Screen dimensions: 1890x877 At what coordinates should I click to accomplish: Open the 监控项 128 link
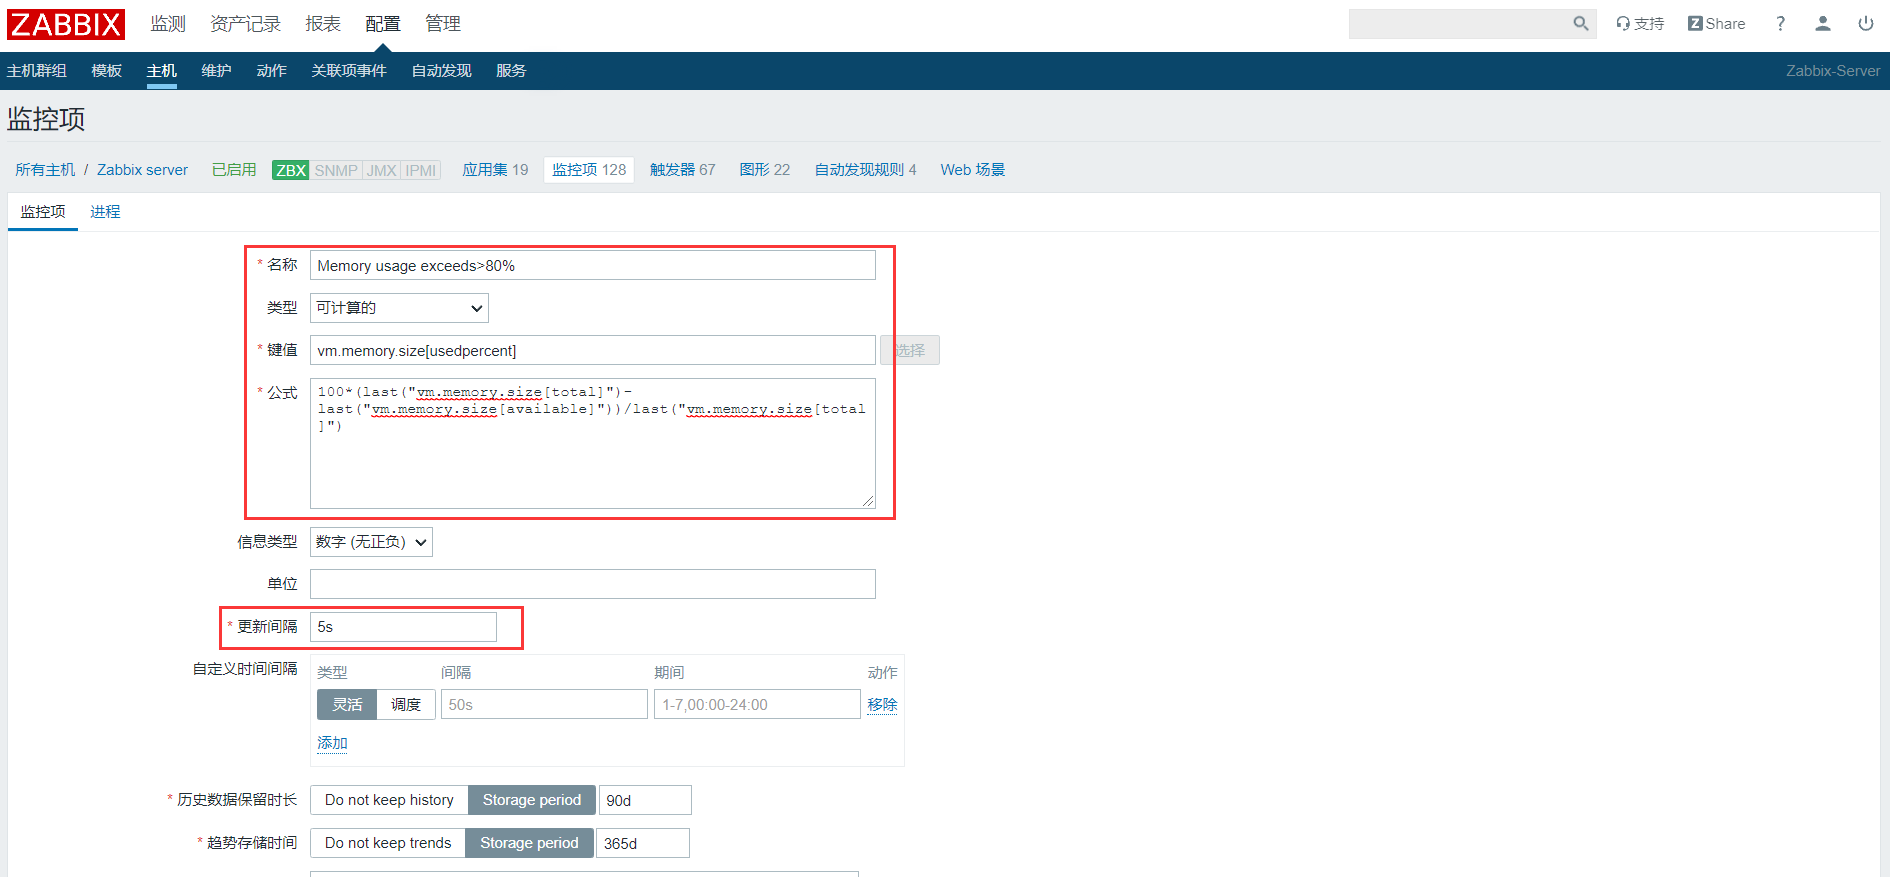pos(589,170)
